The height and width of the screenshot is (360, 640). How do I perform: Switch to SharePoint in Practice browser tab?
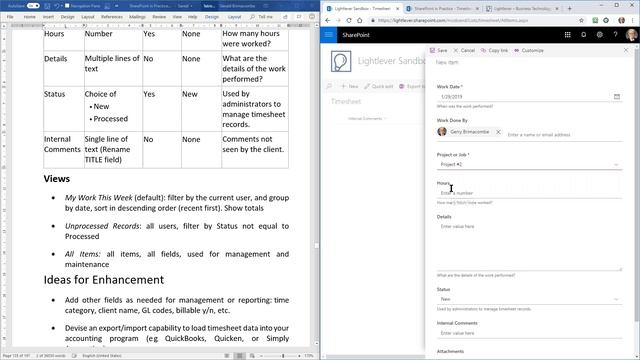443,9
